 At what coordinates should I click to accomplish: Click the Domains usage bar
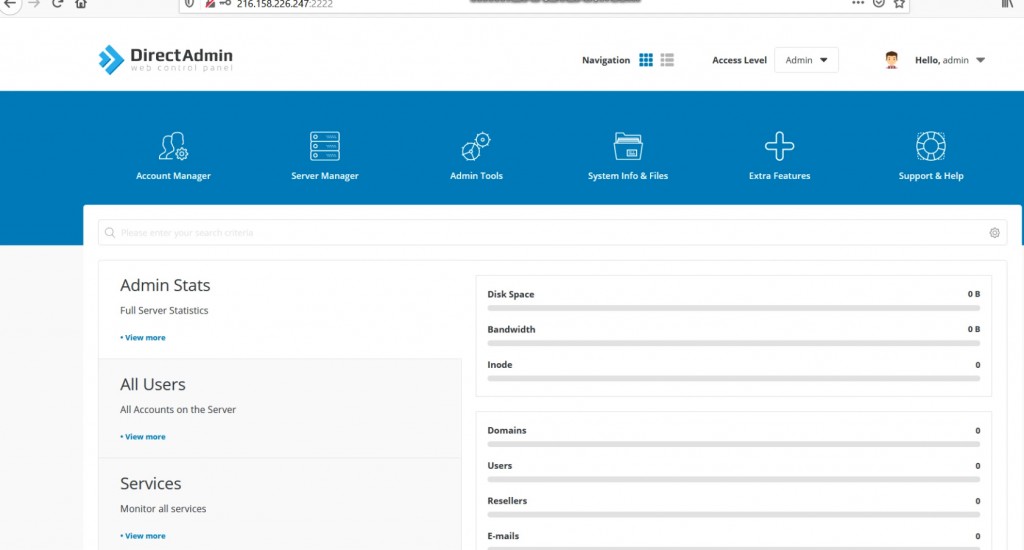[x=733, y=445]
